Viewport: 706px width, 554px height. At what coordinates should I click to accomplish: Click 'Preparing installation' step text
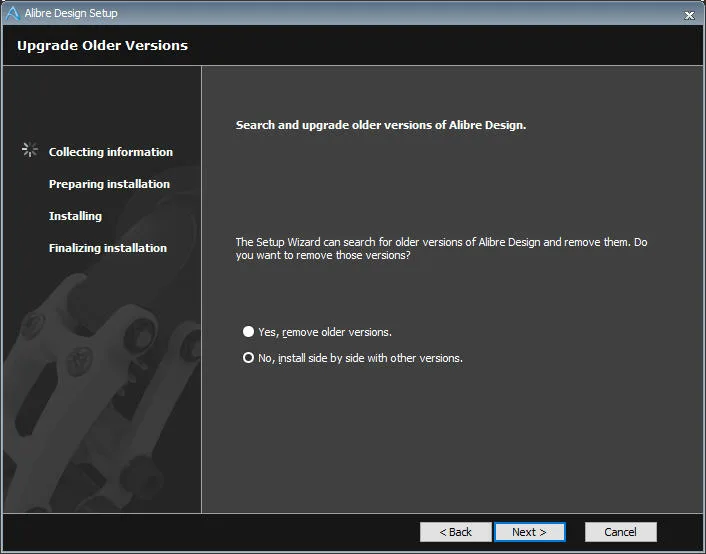tap(109, 184)
